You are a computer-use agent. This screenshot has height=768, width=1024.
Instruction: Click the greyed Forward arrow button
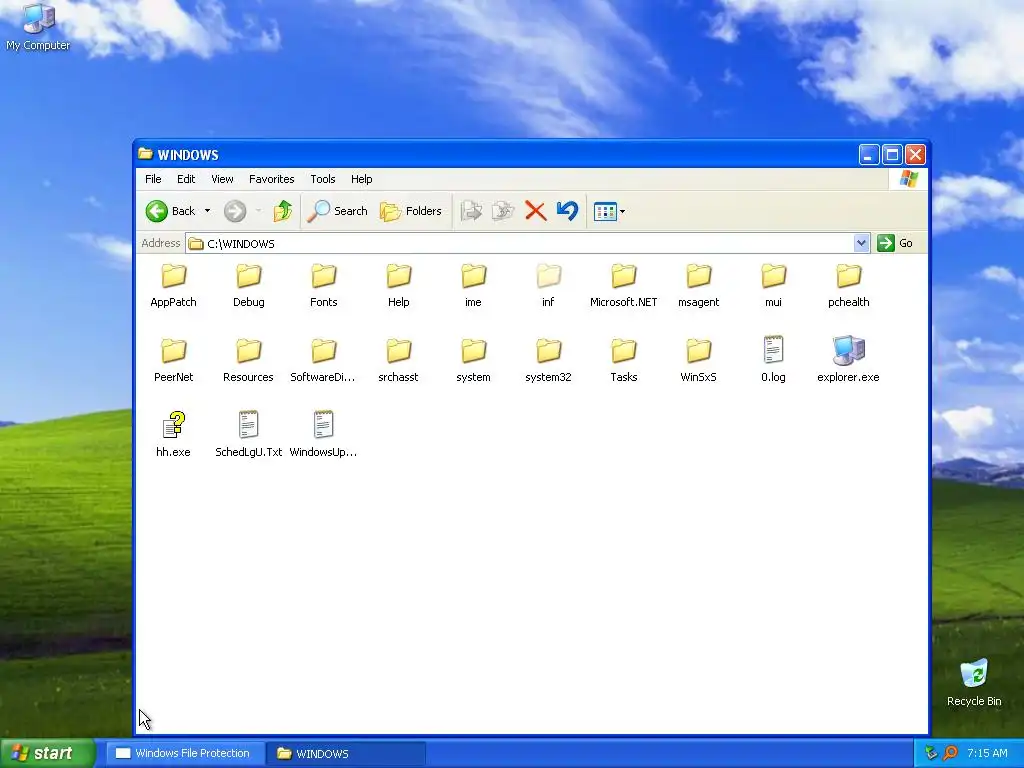(x=235, y=211)
